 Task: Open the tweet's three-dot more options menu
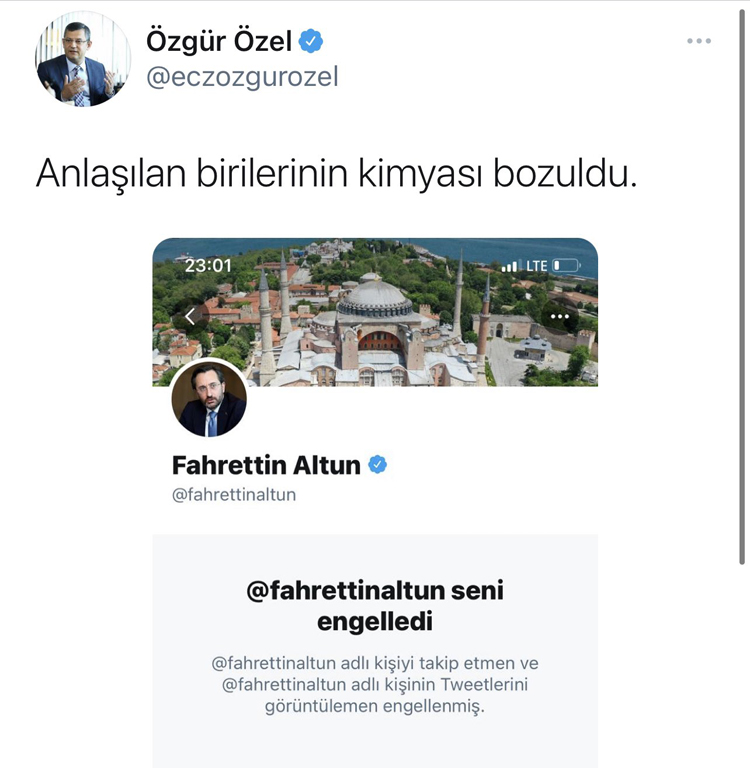pos(699,41)
